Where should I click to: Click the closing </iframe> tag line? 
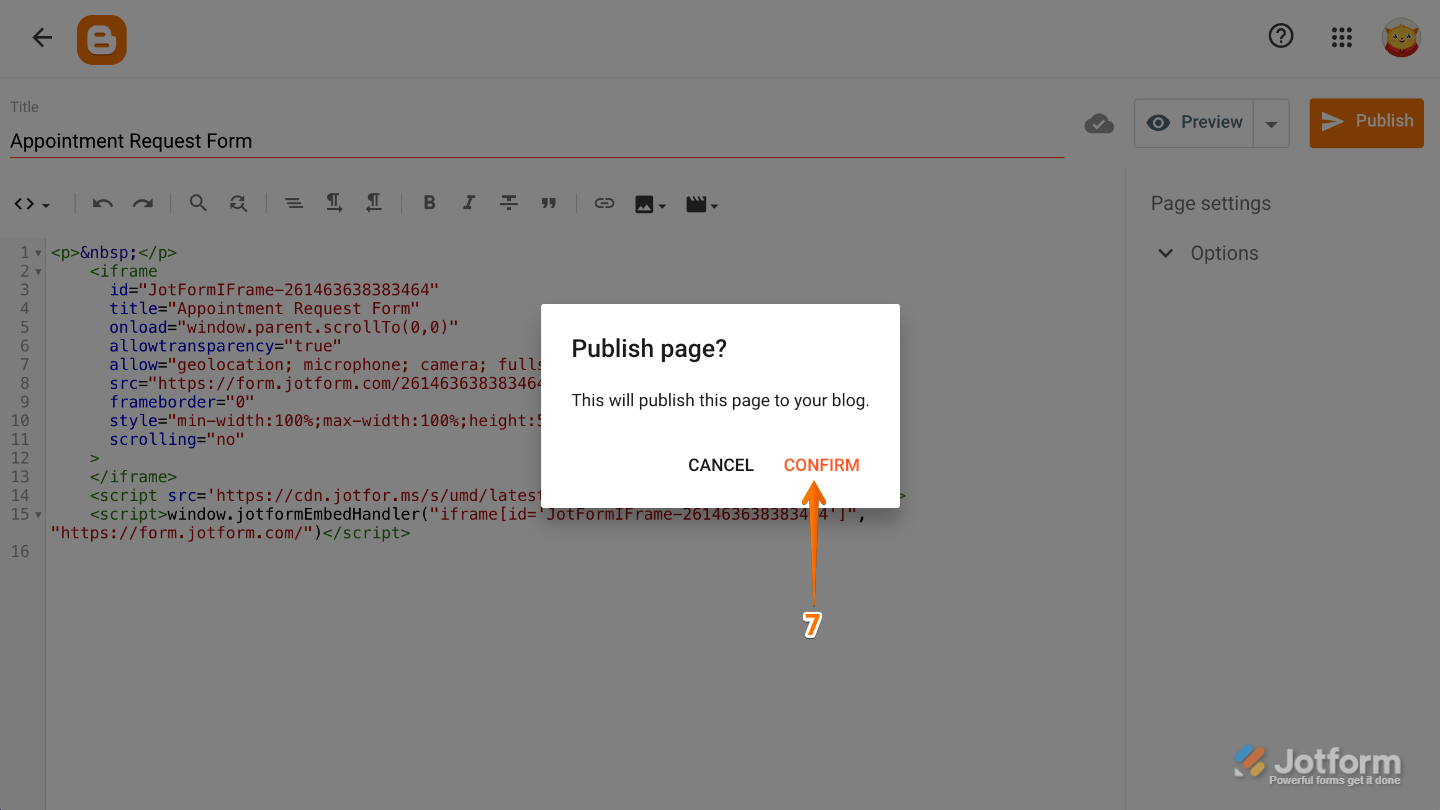coord(133,477)
